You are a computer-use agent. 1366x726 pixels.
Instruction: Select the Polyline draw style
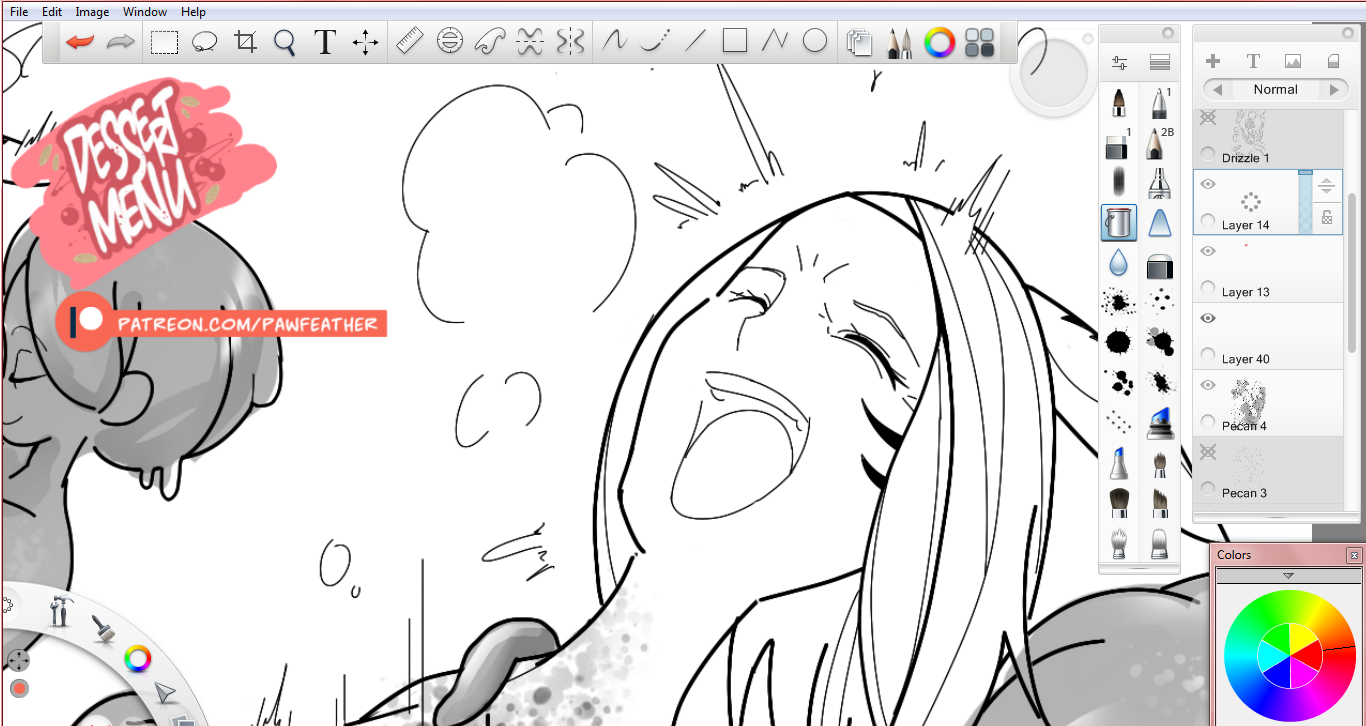pyautogui.click(x=775, y=42)
